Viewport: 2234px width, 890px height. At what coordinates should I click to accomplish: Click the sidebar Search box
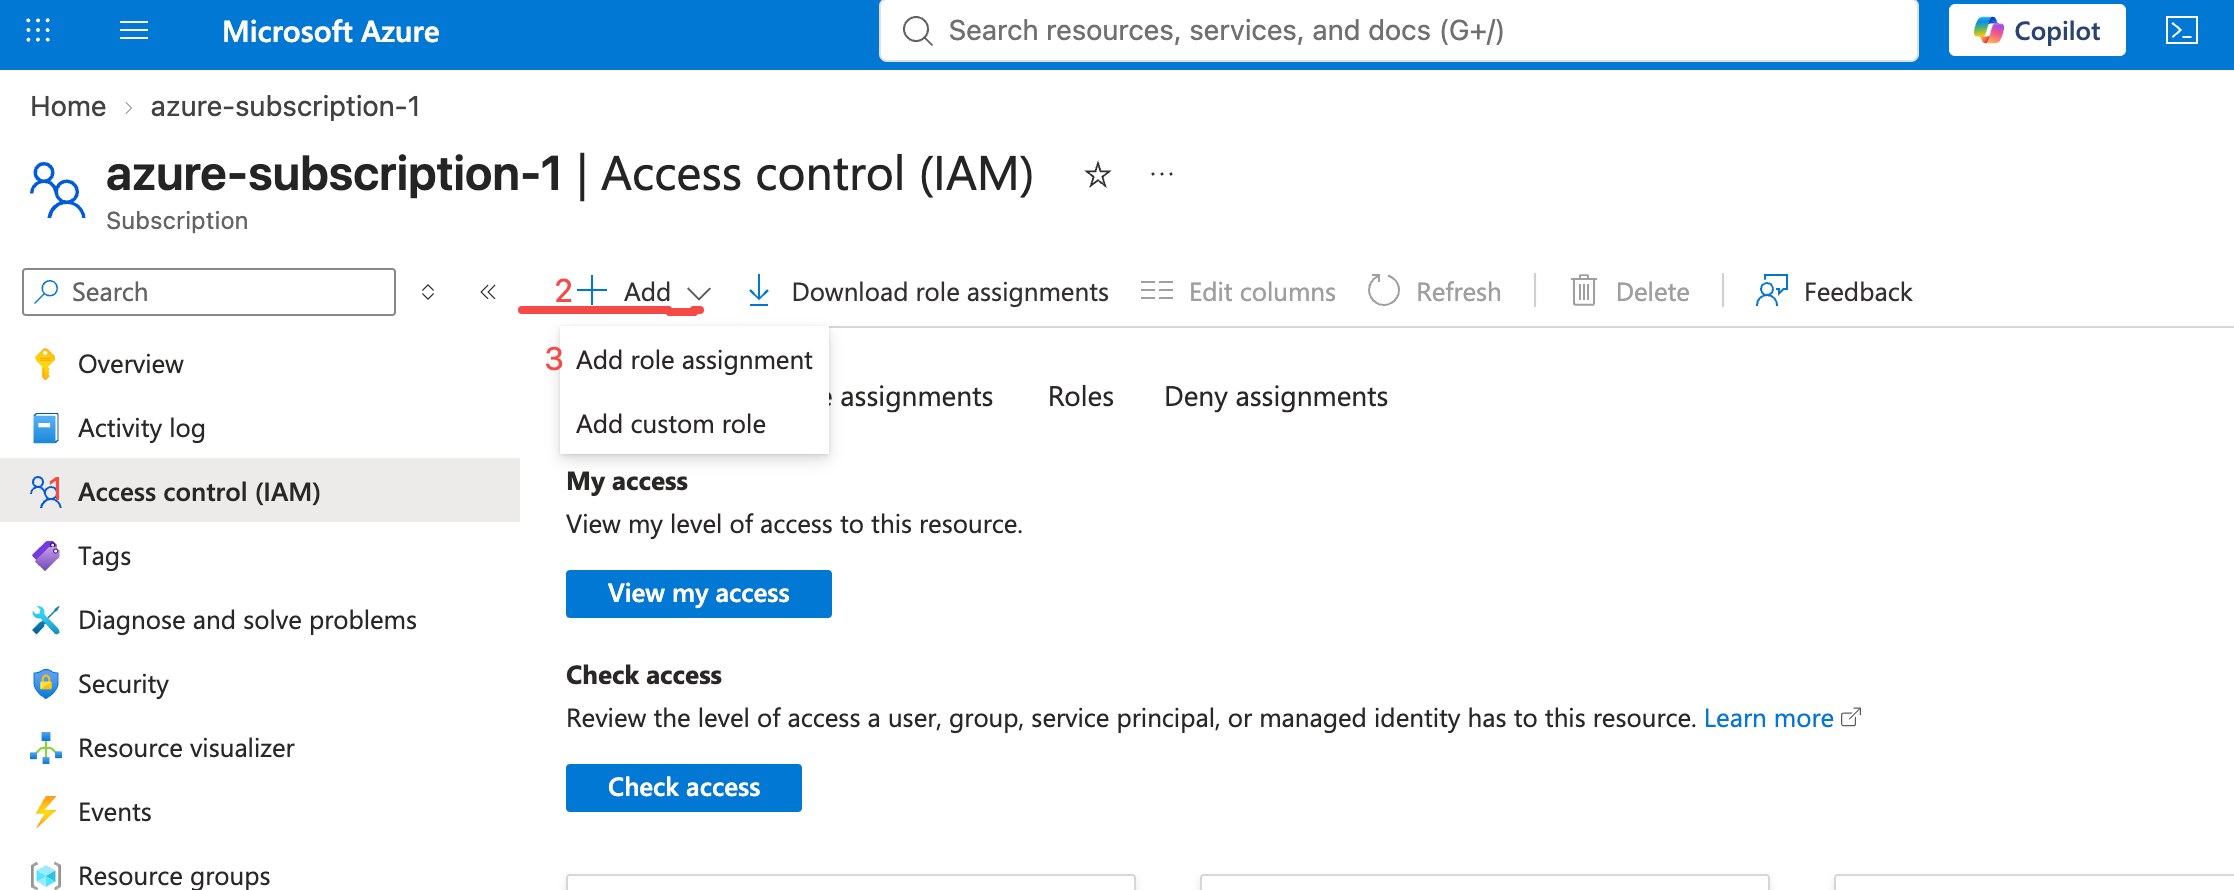209,292
